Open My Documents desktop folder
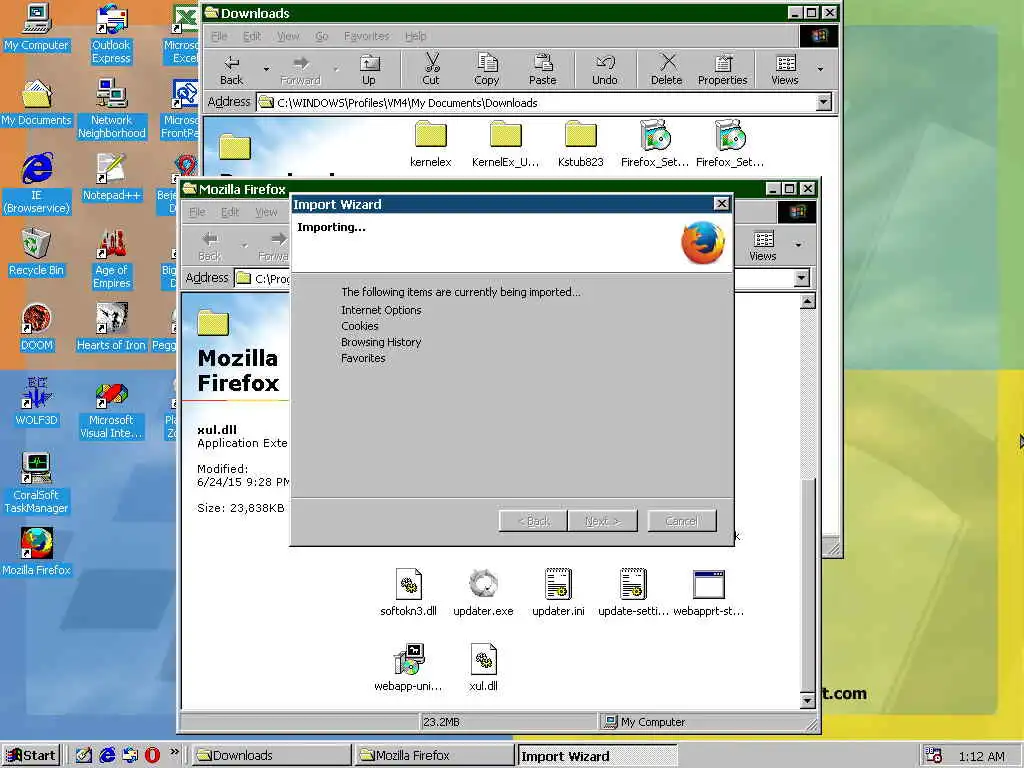Image resolution: width=1024 pixels, height=768 pixels. 37,103
